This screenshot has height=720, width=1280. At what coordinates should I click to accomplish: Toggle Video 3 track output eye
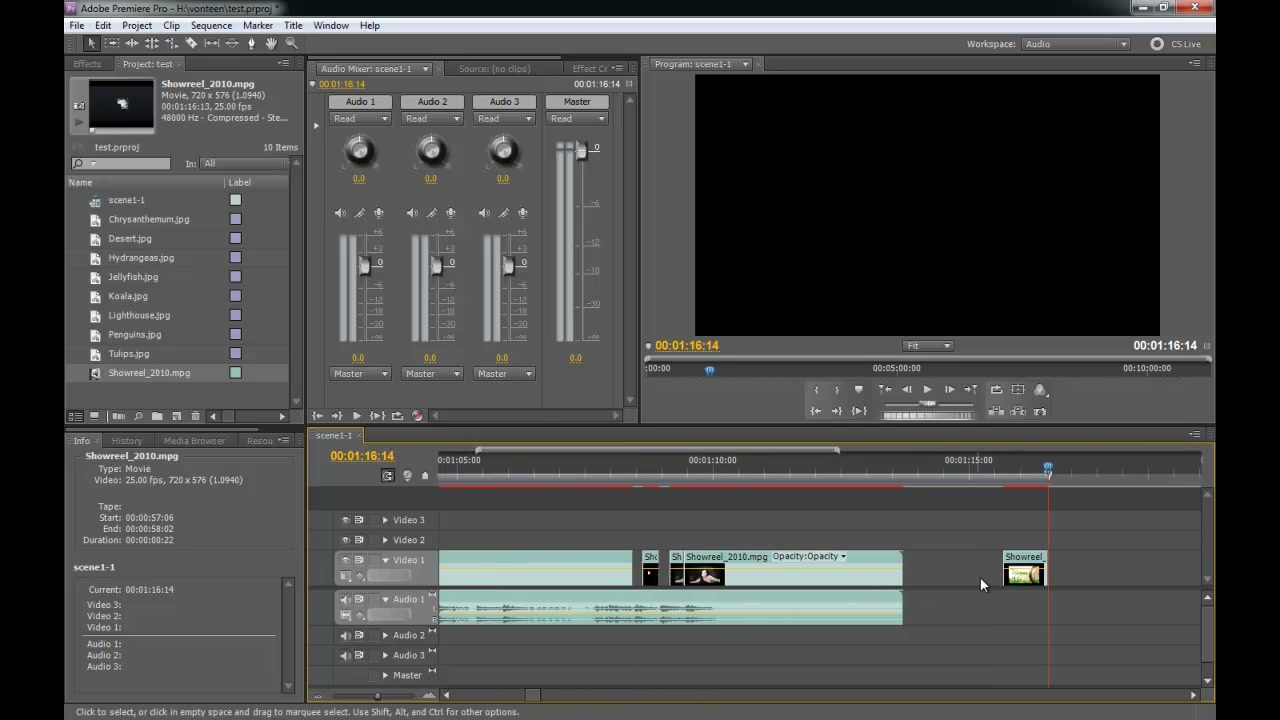(x=346, y=520)
